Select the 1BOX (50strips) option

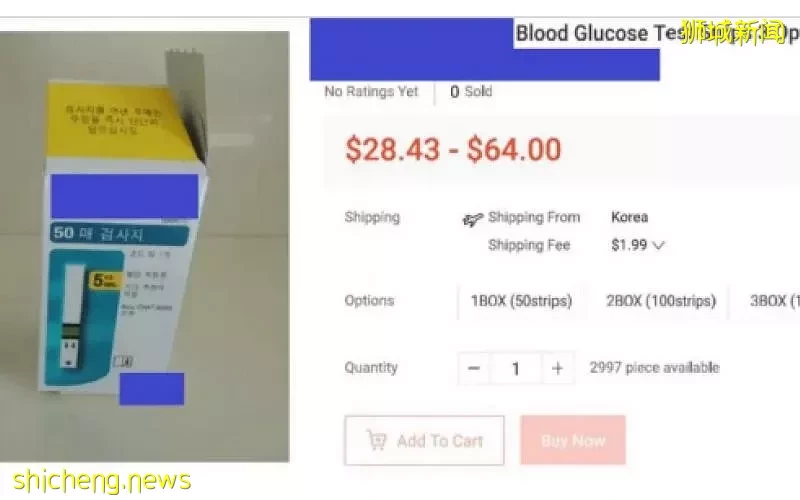[521, 301]
